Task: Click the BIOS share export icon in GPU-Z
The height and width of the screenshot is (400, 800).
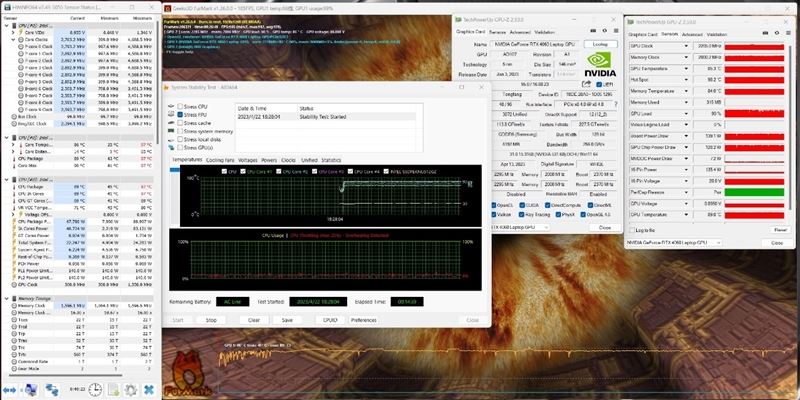Action: click(x=586, y=84)
